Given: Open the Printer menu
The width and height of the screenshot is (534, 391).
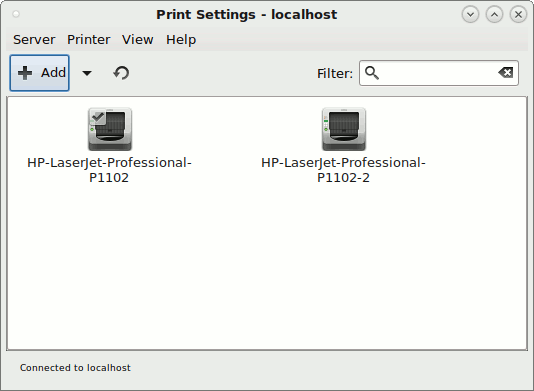Looking at the screenshot, I should (x=89, y=40).
